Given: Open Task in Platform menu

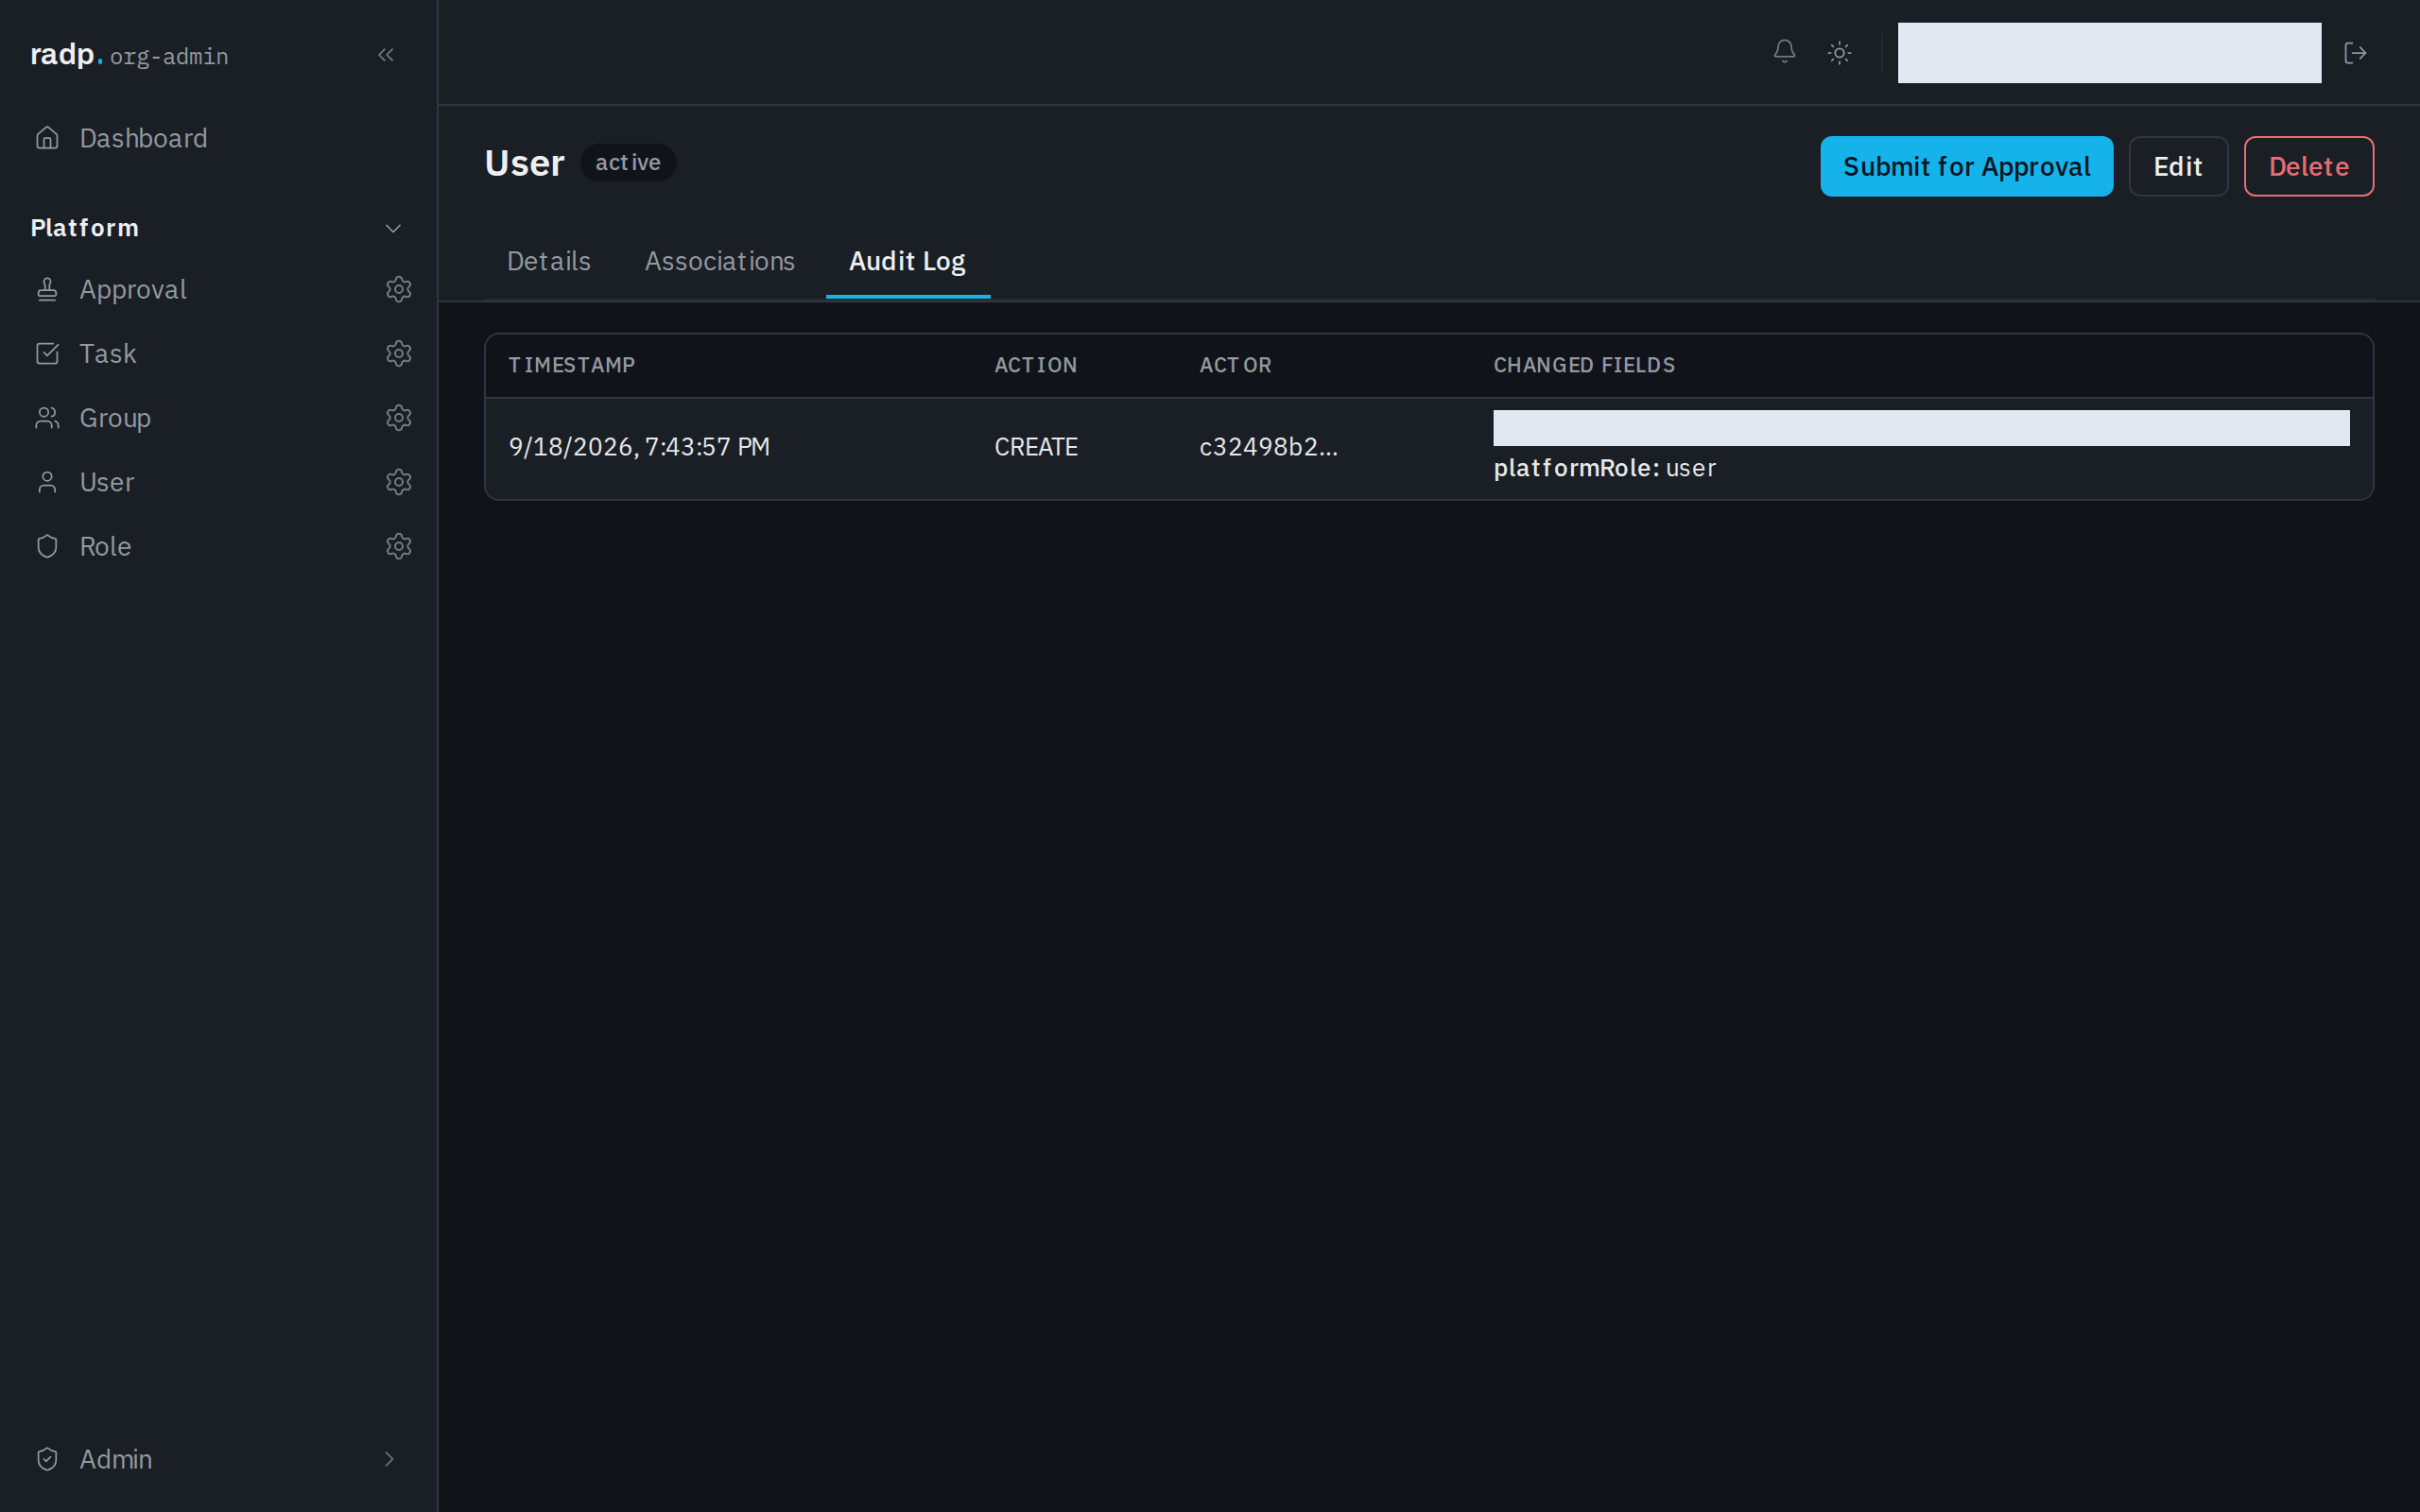Looking at the screenshot, I should (x=190, y=353).
